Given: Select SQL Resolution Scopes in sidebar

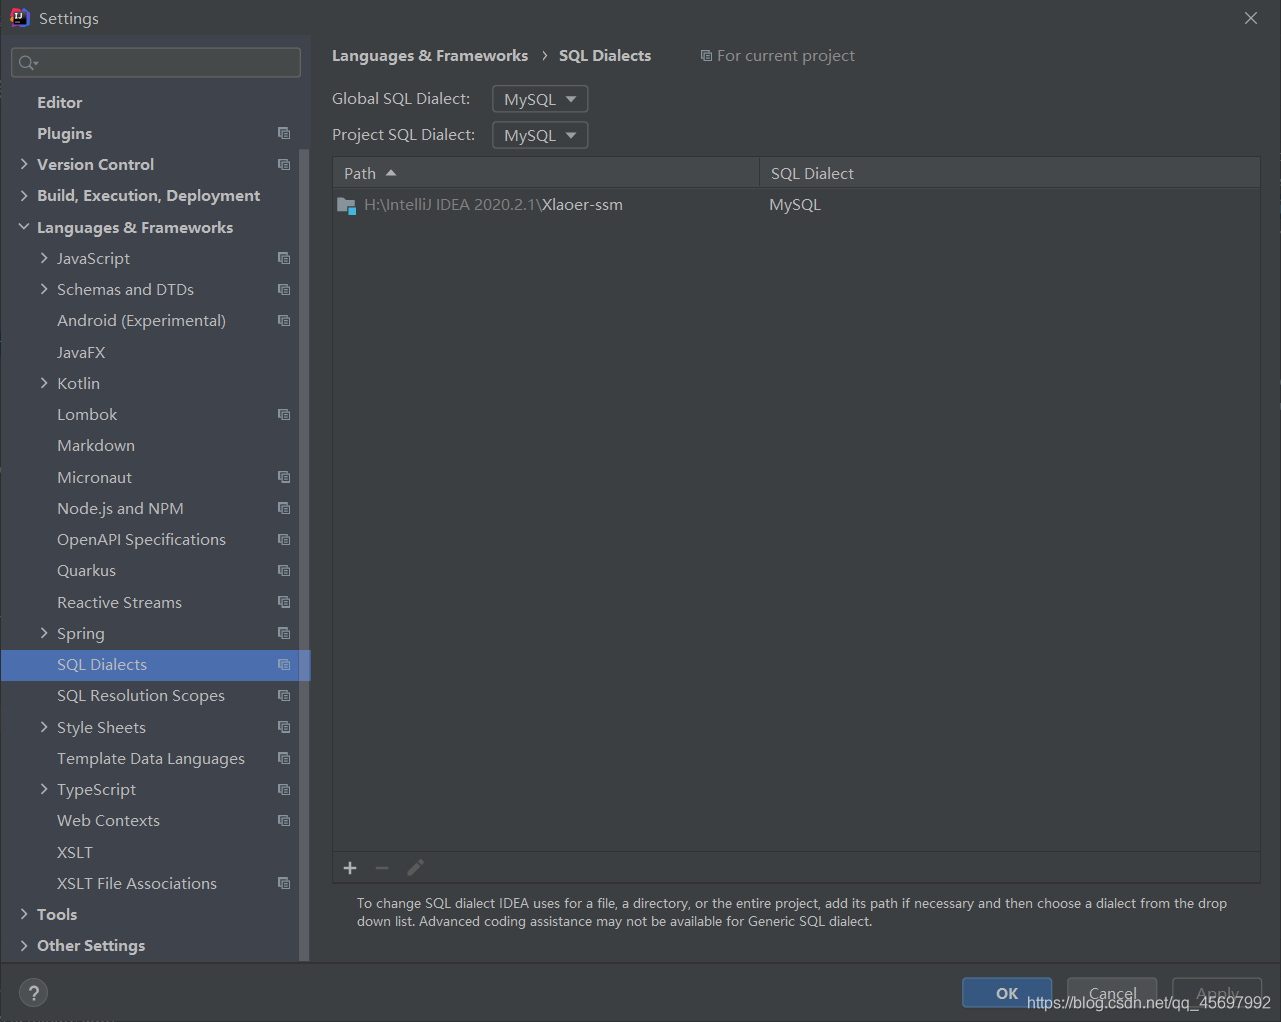Looking at the screenshot, I should point(141,696).
